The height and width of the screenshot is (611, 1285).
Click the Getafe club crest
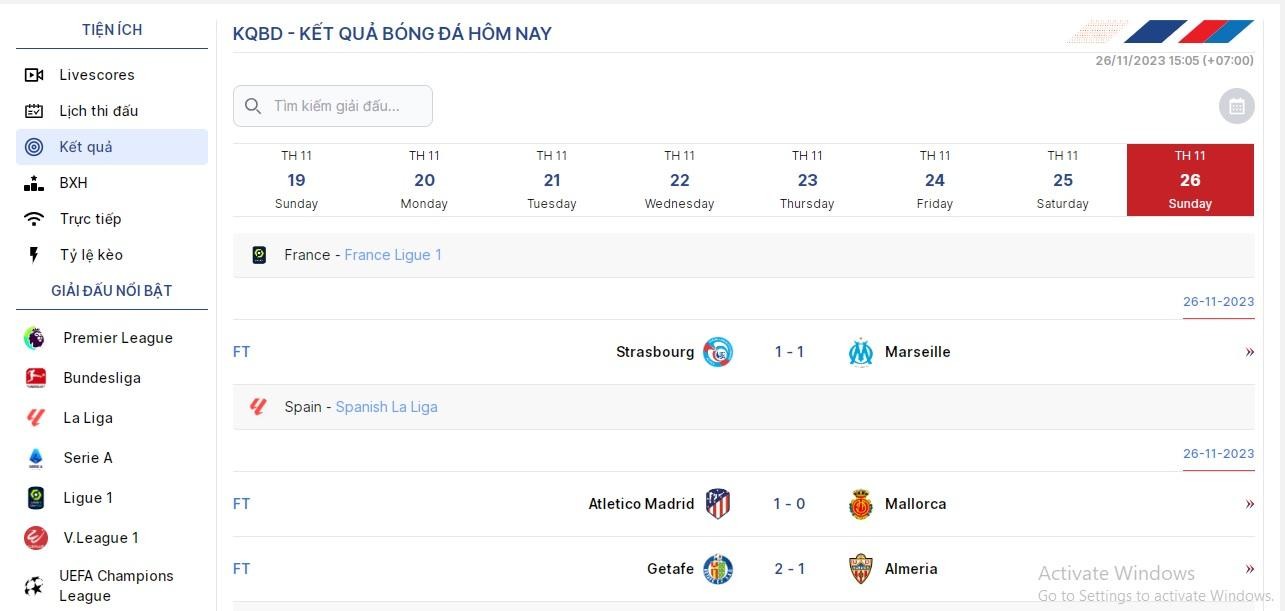point(717,569)
